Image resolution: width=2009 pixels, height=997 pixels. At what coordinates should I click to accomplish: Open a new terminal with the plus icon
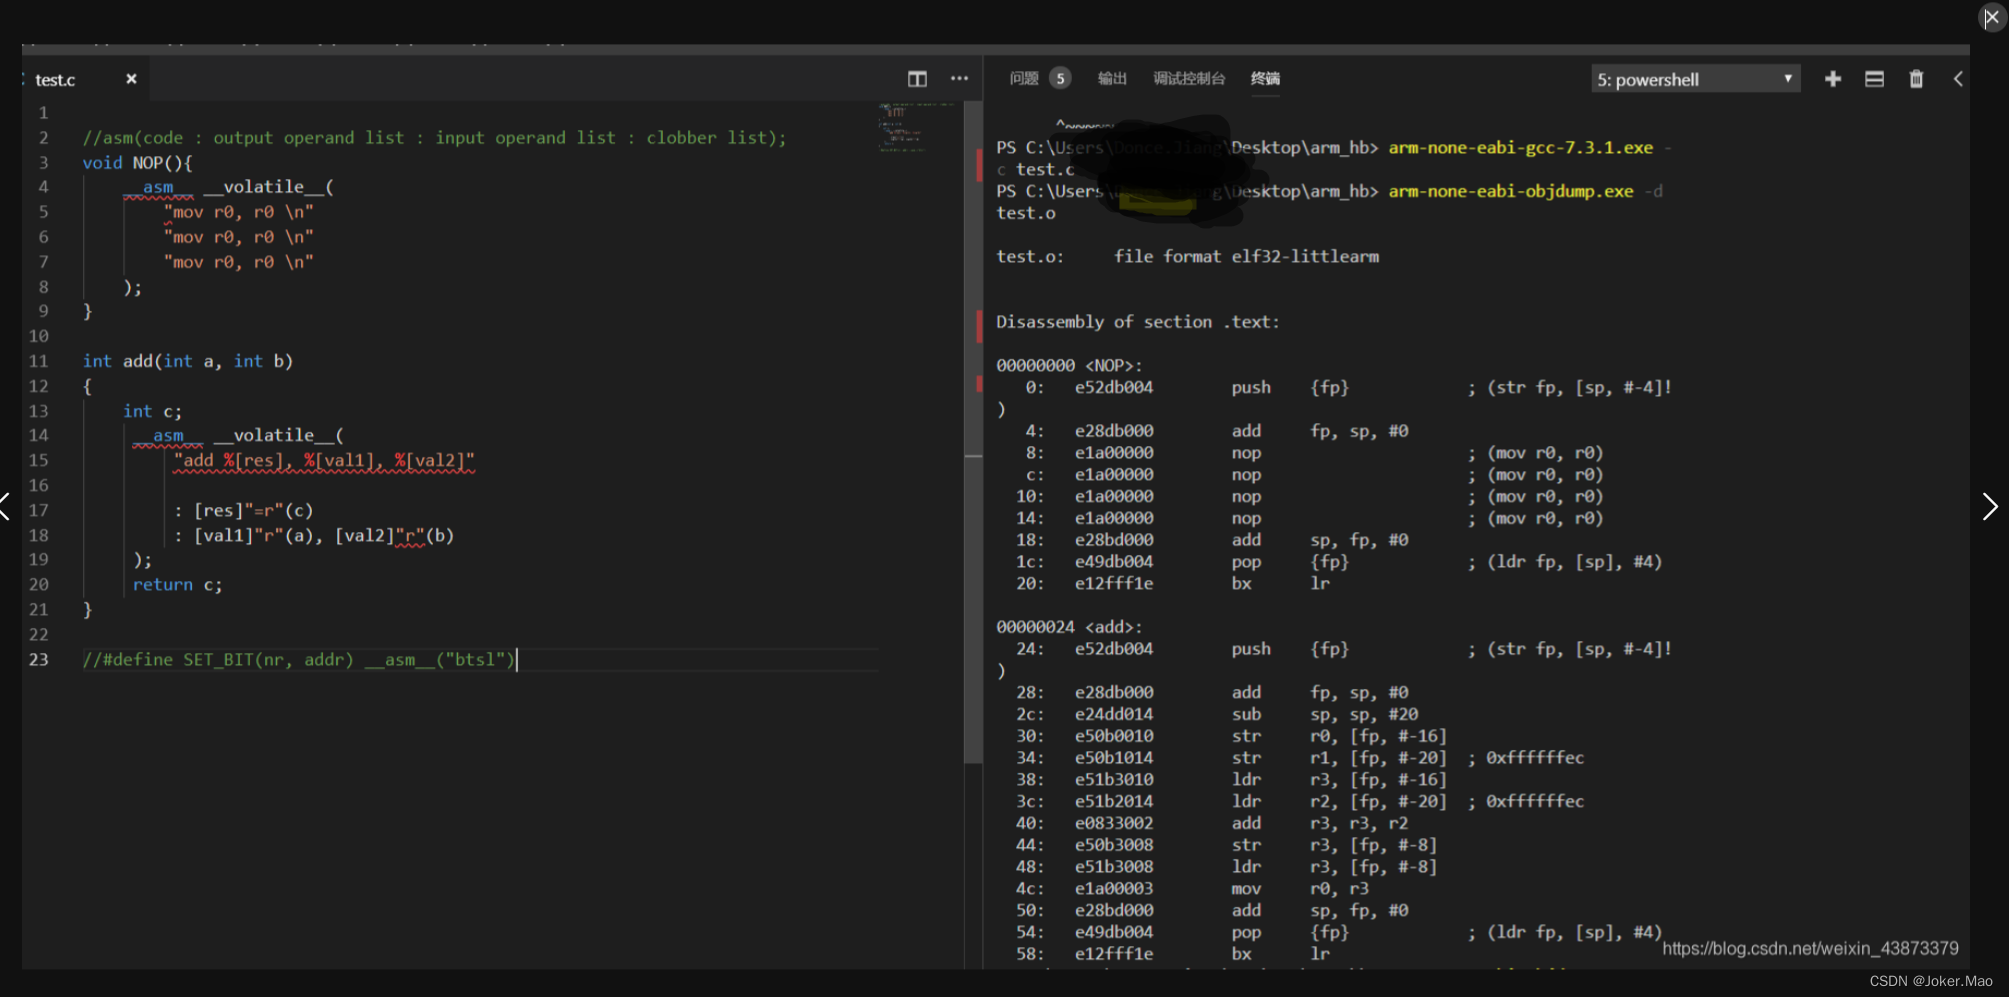pos(1833,78)
